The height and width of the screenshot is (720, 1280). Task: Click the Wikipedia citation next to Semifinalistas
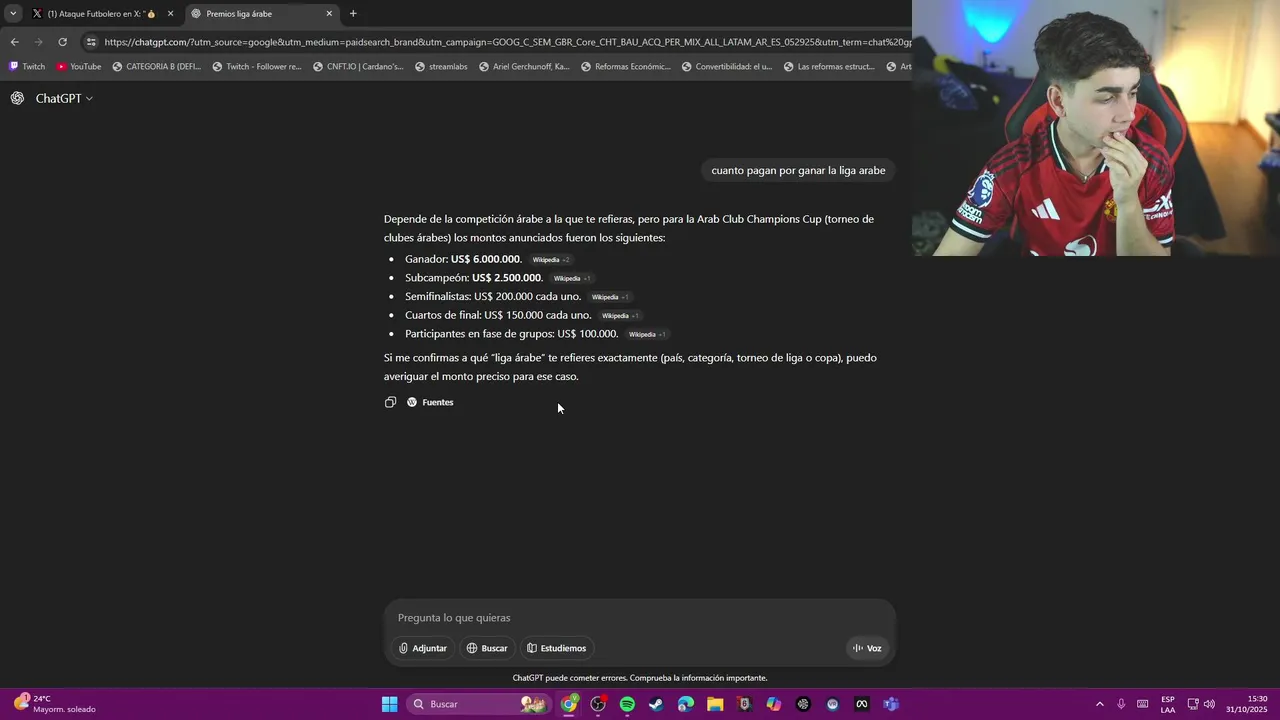coord(610,297)
